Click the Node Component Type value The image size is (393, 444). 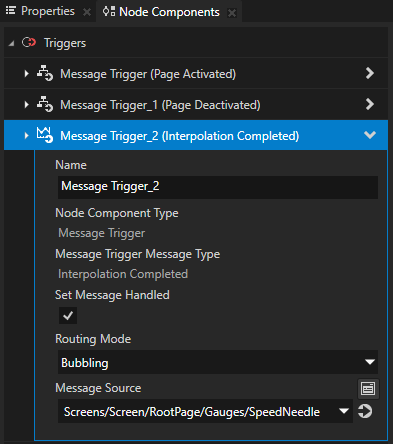pos(102,233)
